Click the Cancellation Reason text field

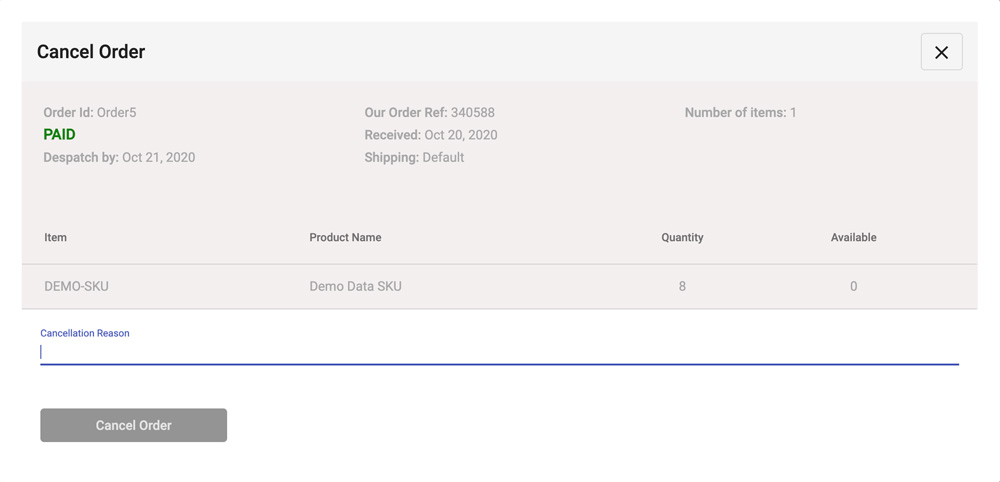499,352
